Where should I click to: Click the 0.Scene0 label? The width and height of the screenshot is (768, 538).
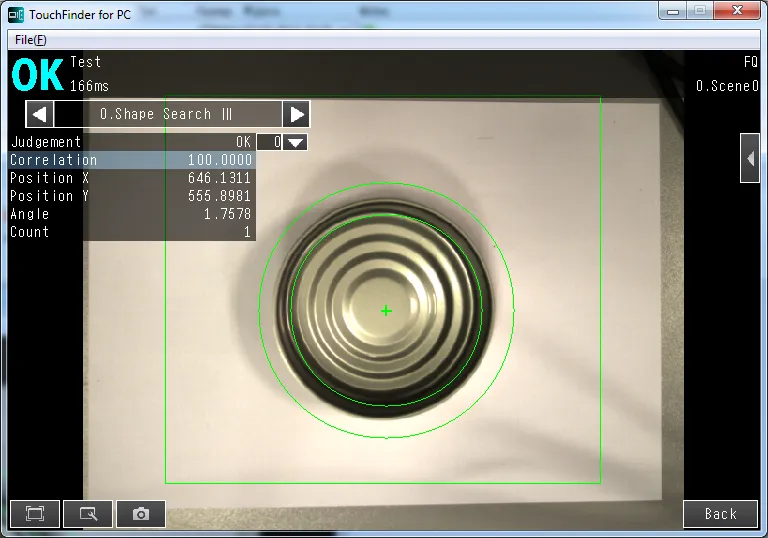[727, 86]
